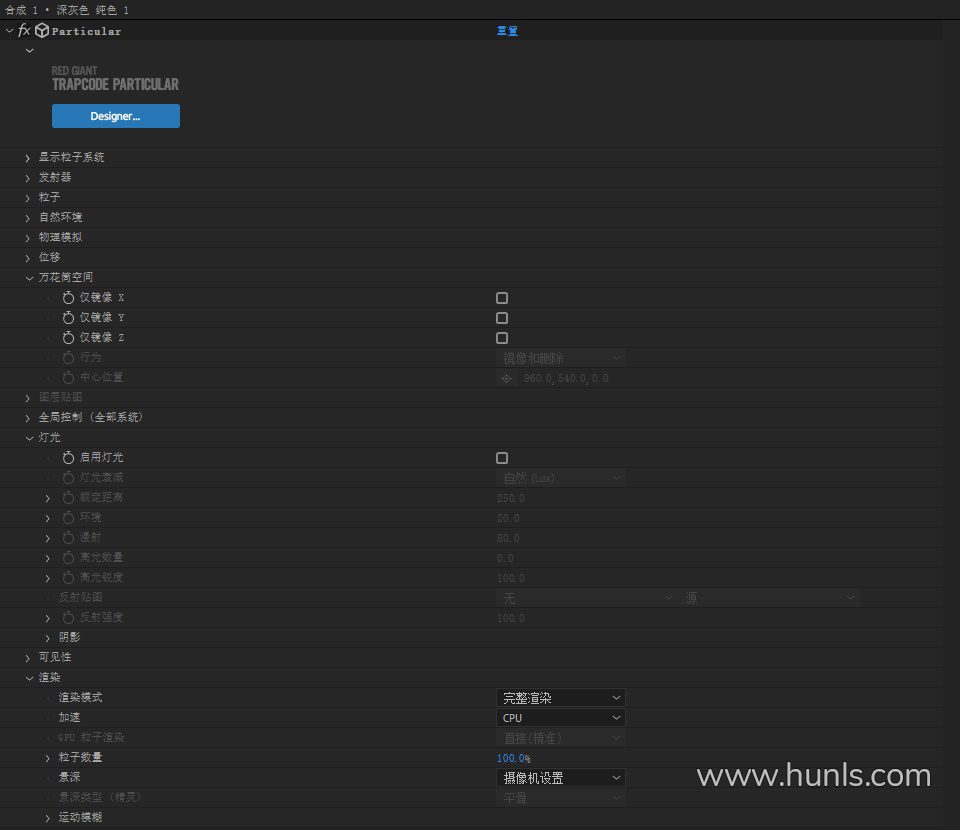Click stopwatch for 行为
This screenshot has height=830, width=960.
68,357
